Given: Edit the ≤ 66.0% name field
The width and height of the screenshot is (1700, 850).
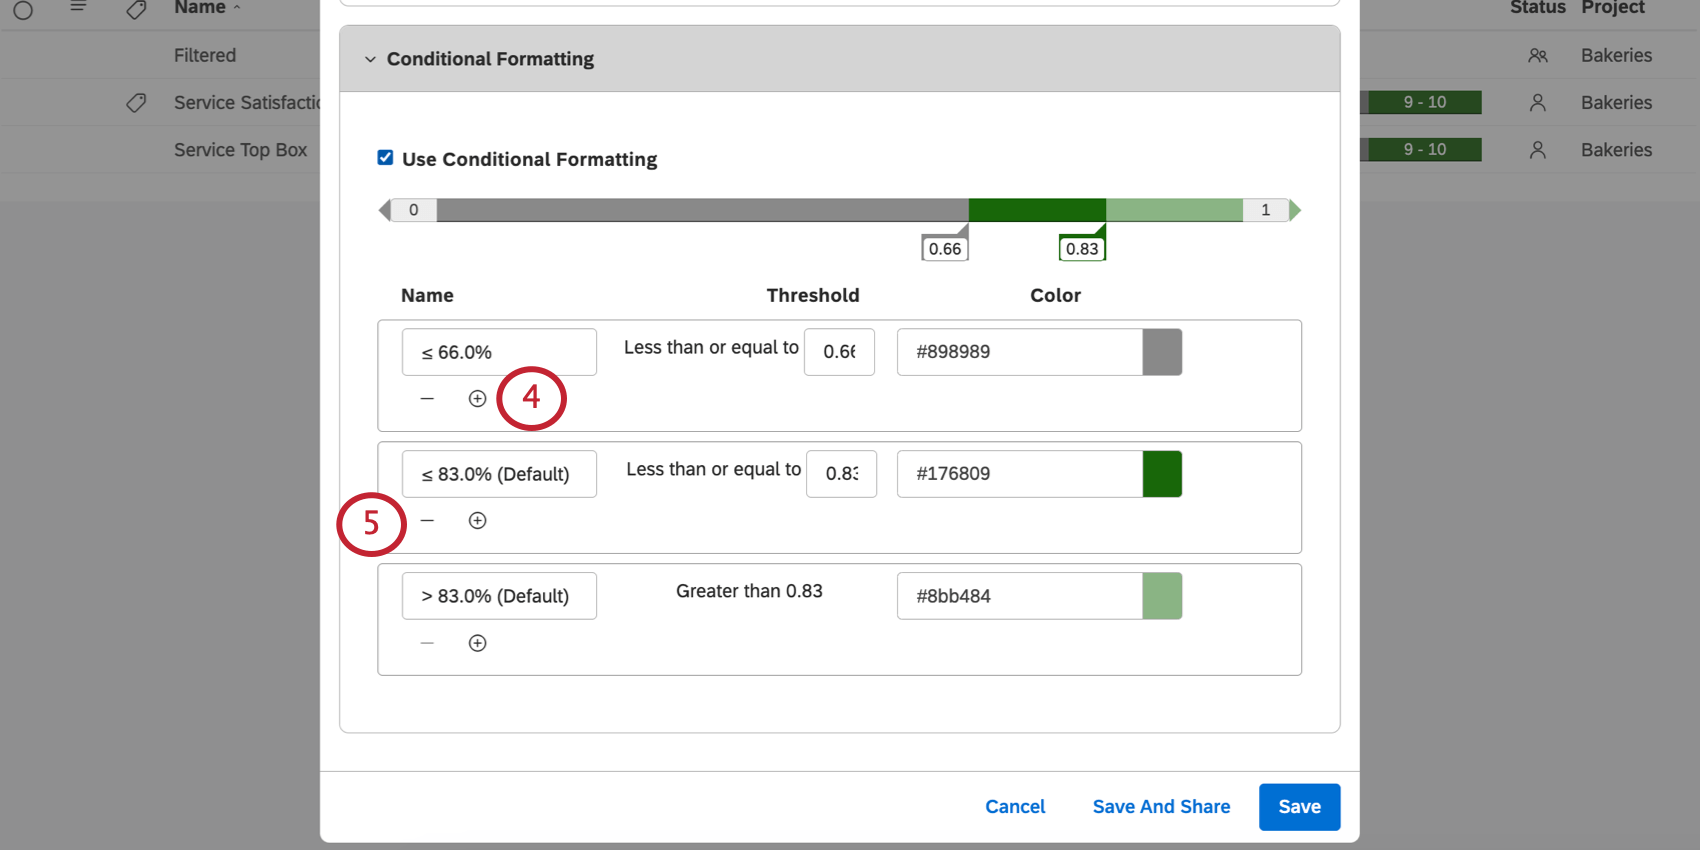Looking at the screenshot, I should (499, 352).
